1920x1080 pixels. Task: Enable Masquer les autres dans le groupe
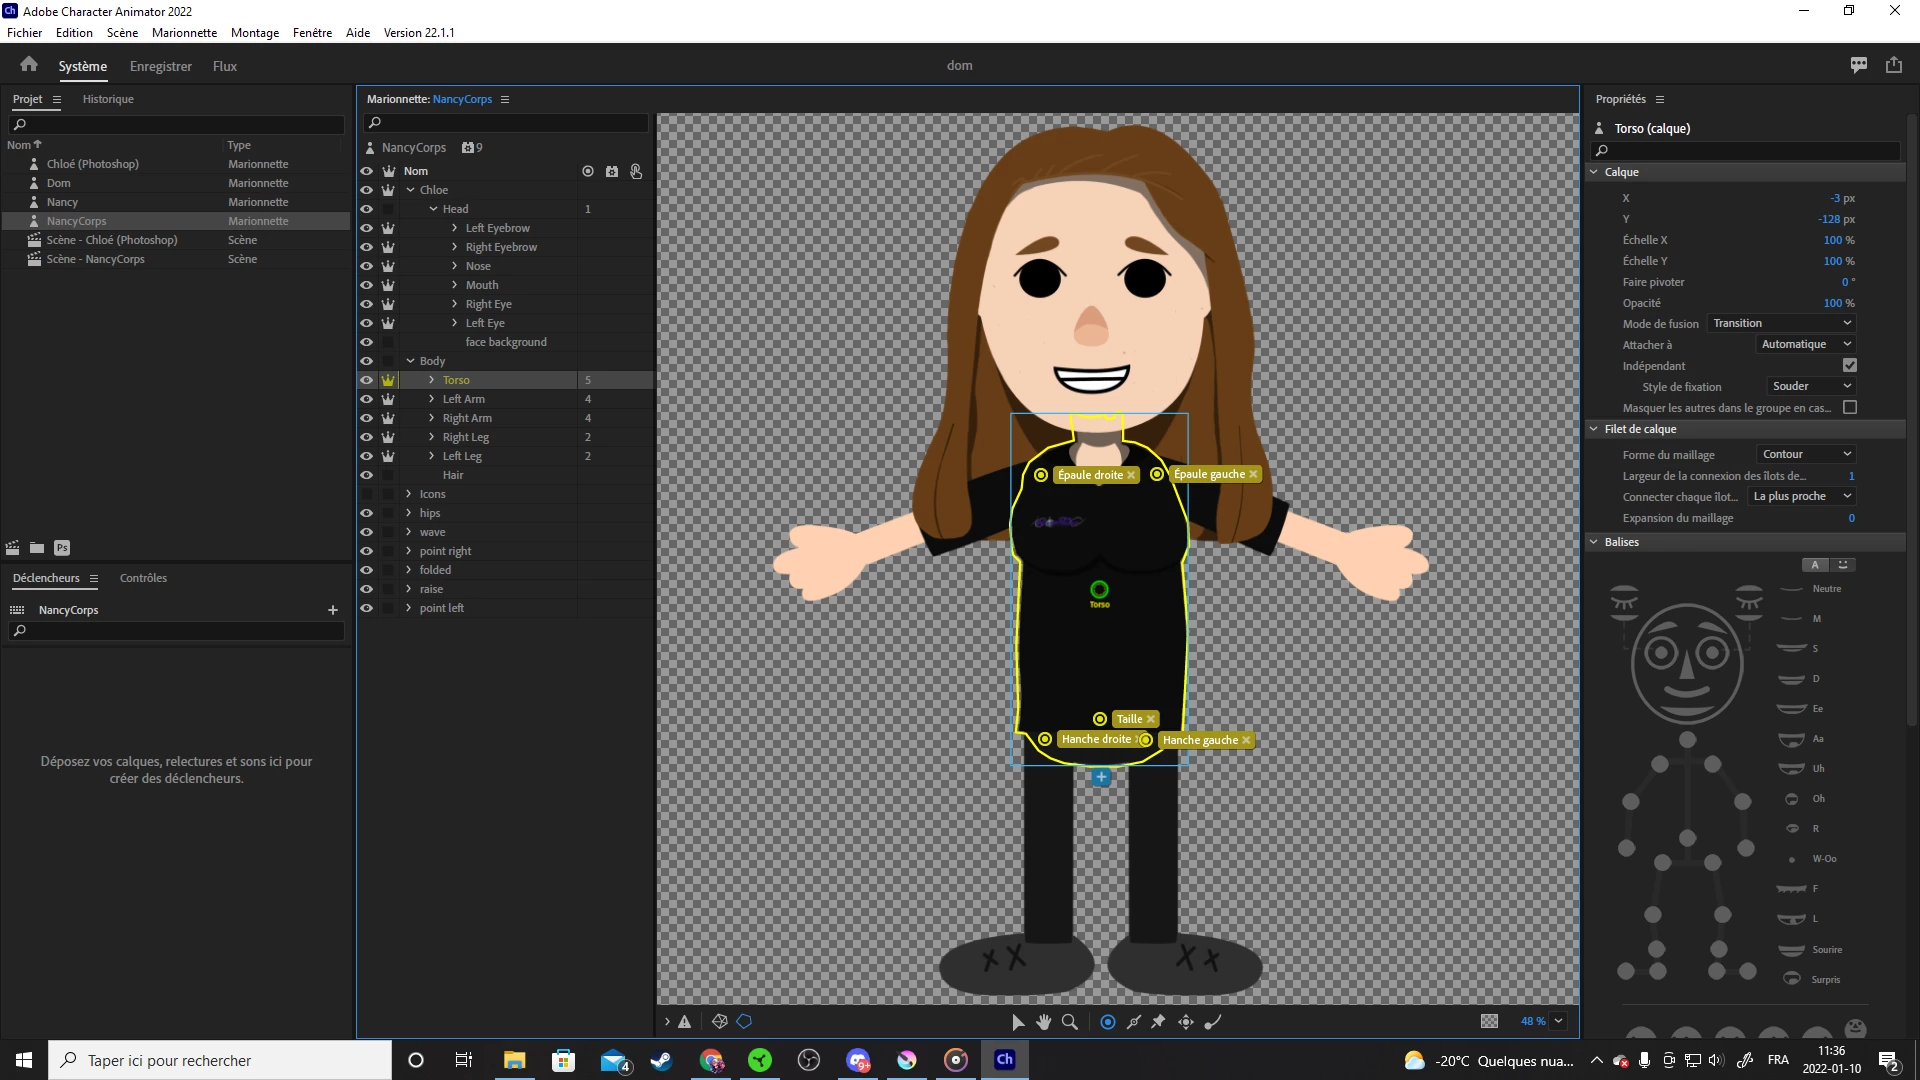(1849, 408)
